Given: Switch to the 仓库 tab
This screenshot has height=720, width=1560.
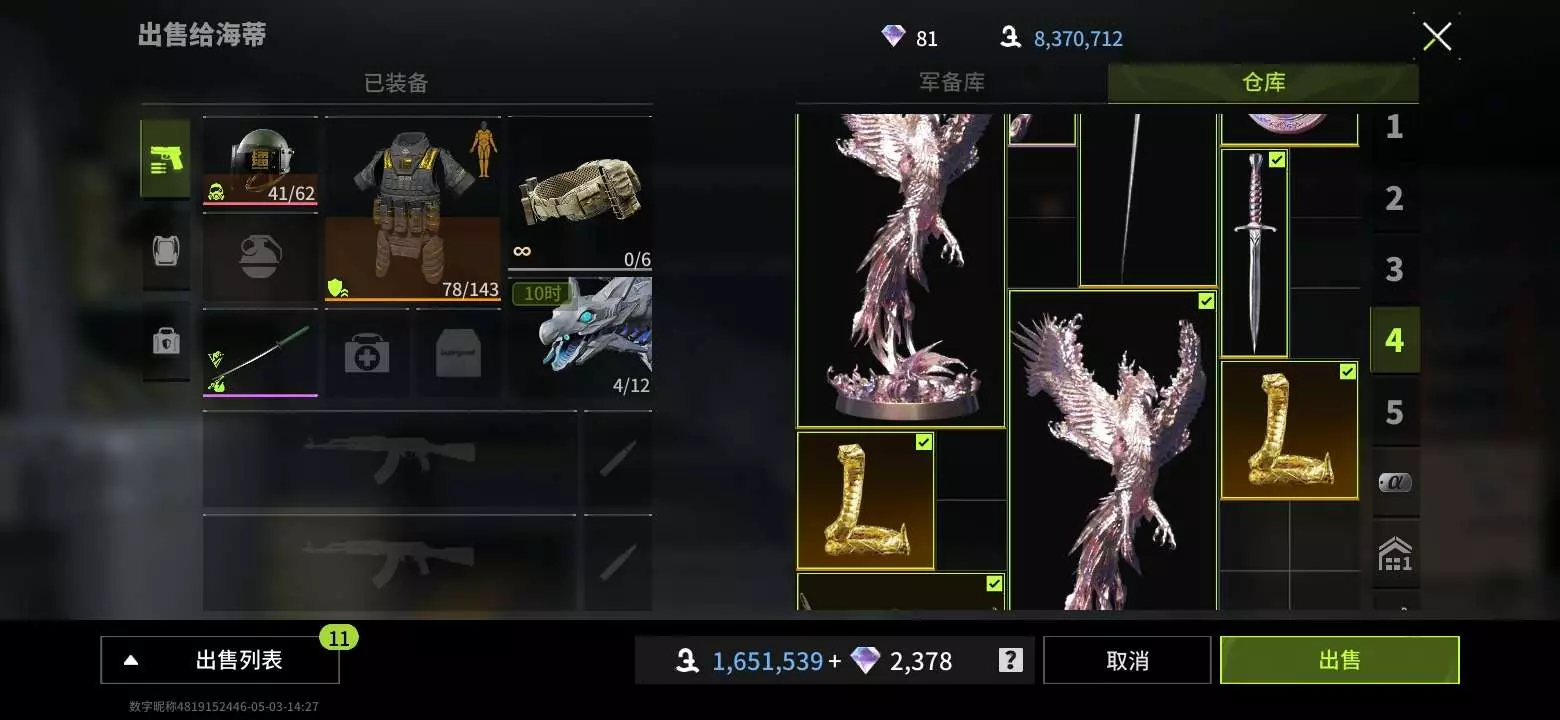Looking at the screenshot, I should pos(1263,83).
